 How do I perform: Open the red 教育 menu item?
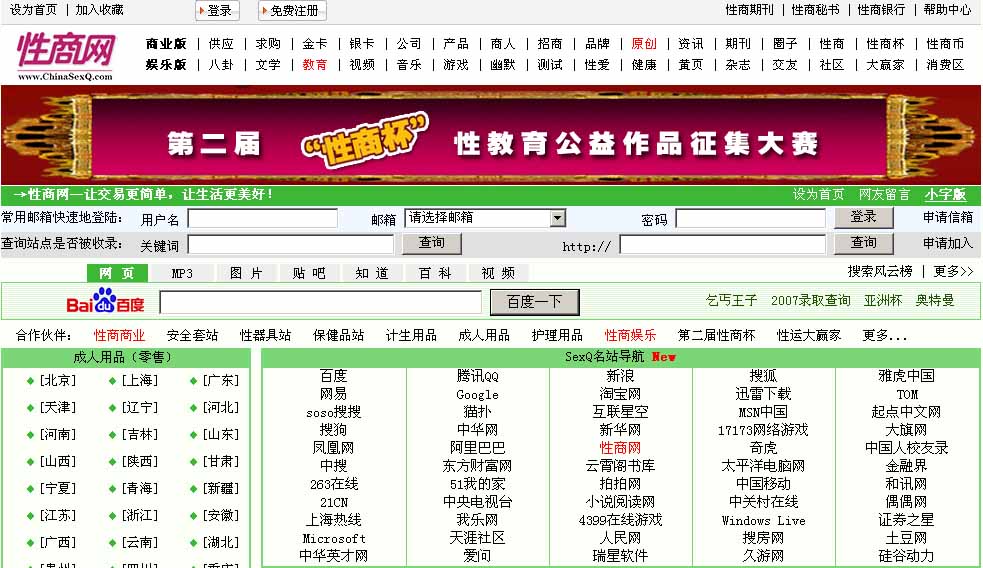coord(314,64)
